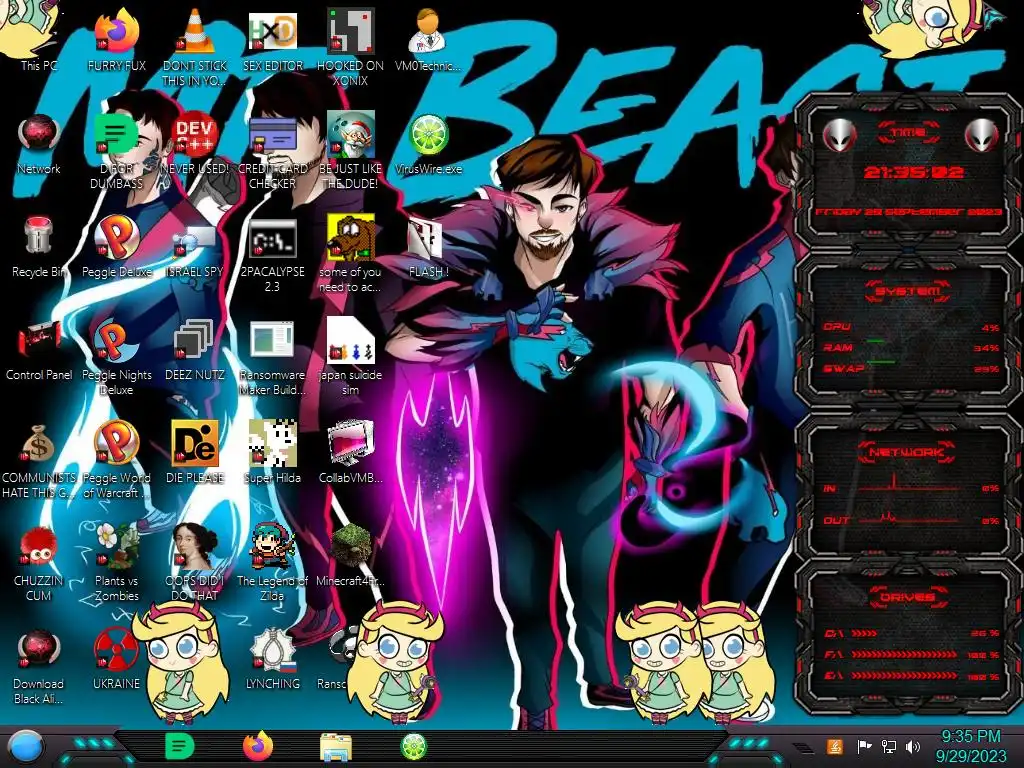The image size is (1024, 768).
Task: Click the TIME header on the widget
Action: pyautogui.click(x=908, y=133)
